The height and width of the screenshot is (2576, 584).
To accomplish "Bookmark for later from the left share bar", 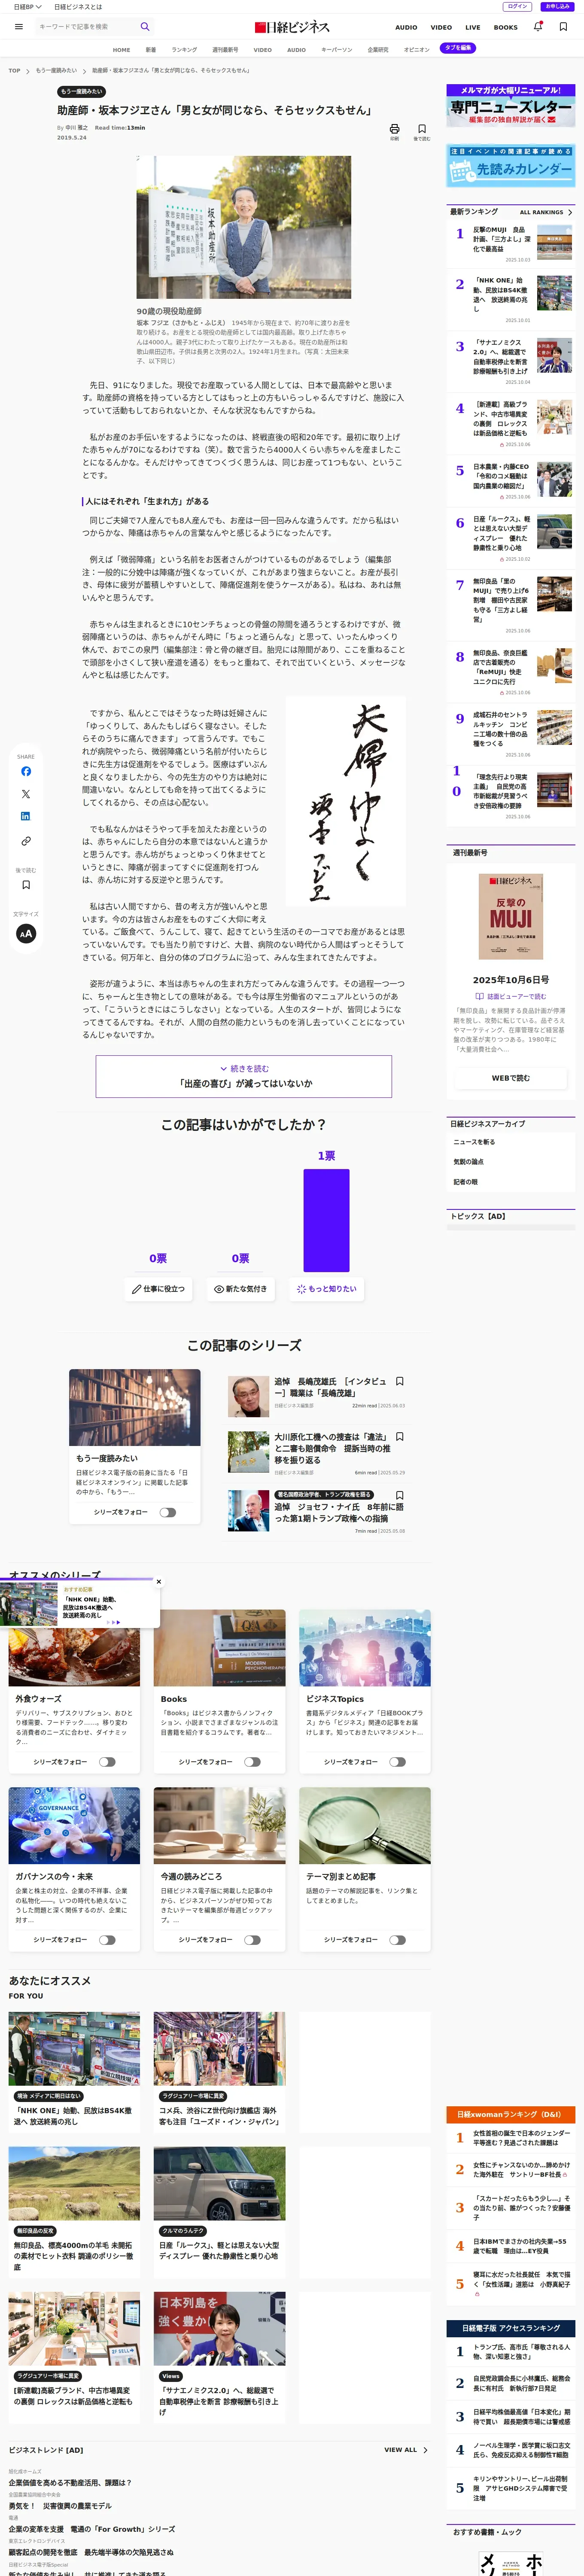I will pos(26,885).
